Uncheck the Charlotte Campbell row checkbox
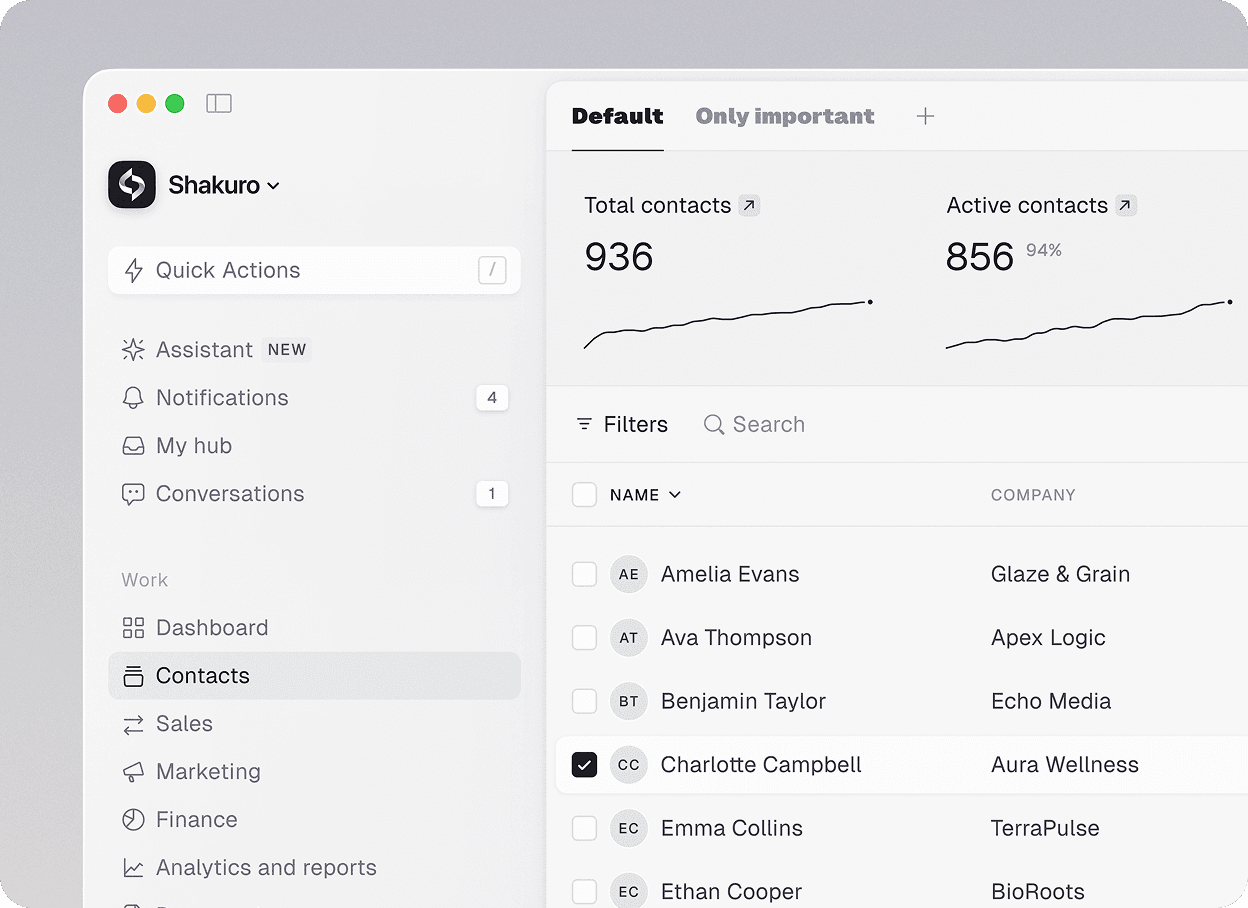This screenshot has height=908, width=1248. click(x=584, y=765)
